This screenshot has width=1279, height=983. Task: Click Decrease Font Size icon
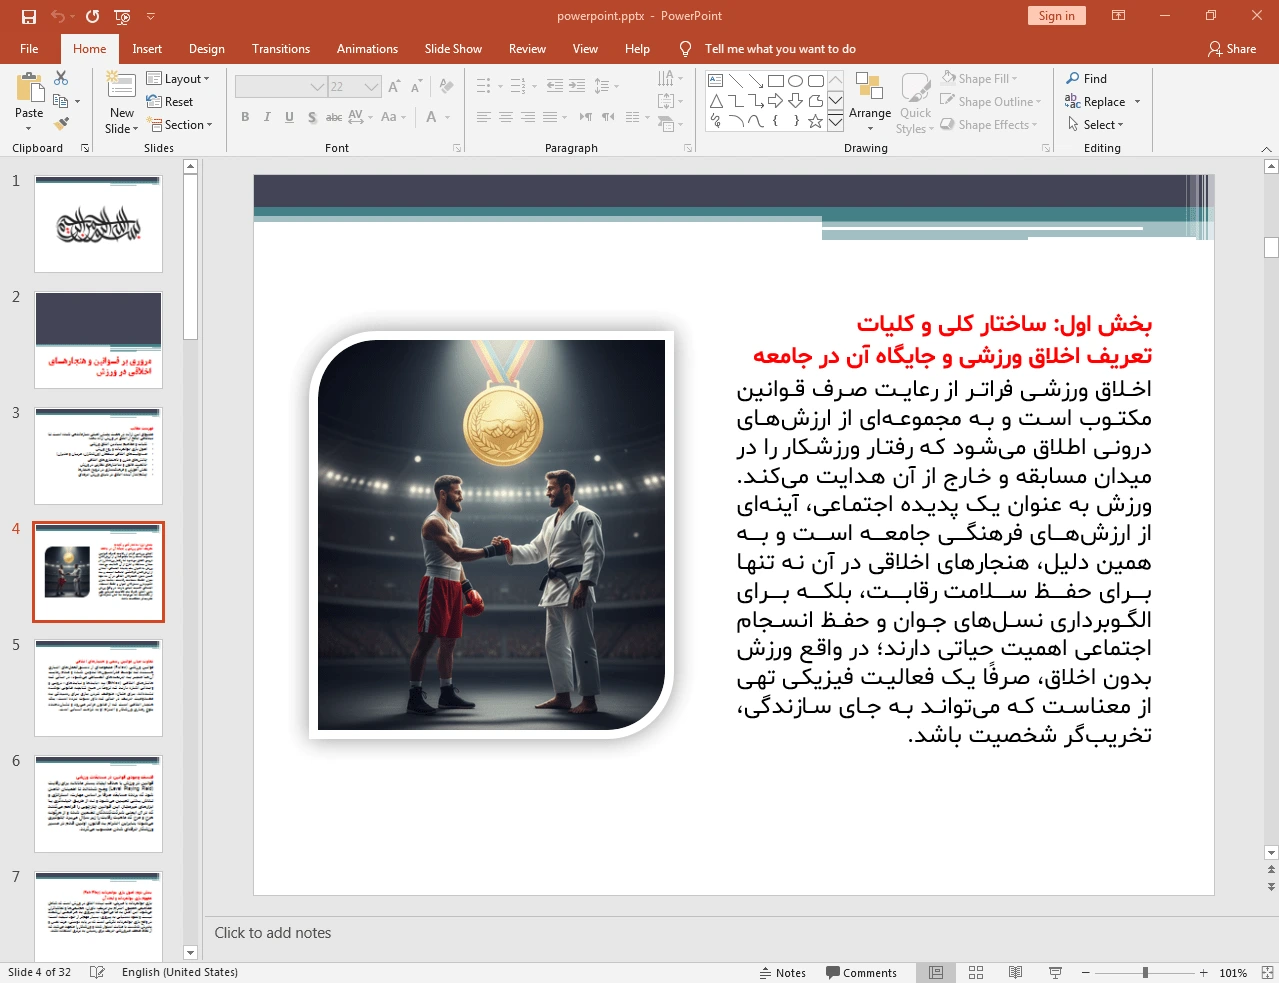pos(416,87)
